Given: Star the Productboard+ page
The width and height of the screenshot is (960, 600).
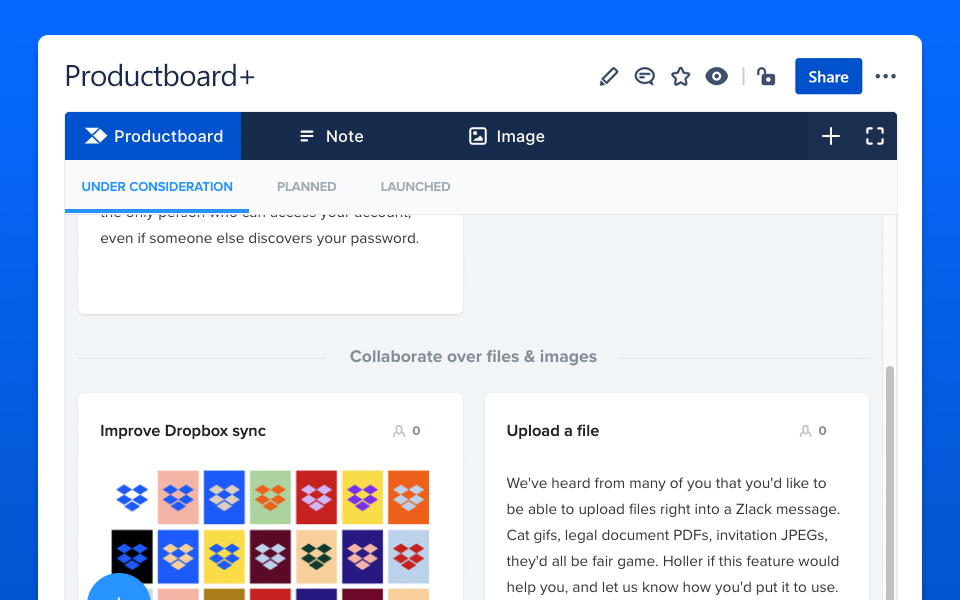Looking at the screenshot, I should 680,77.
